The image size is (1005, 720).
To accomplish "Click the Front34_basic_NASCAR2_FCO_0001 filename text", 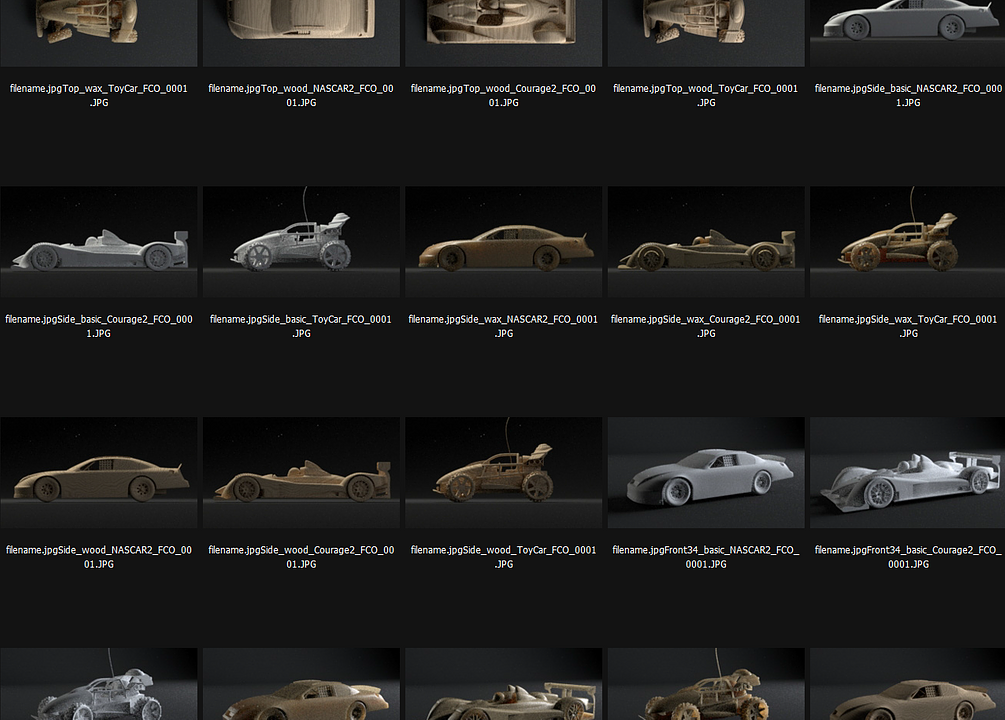I will [x=705, y=556].
